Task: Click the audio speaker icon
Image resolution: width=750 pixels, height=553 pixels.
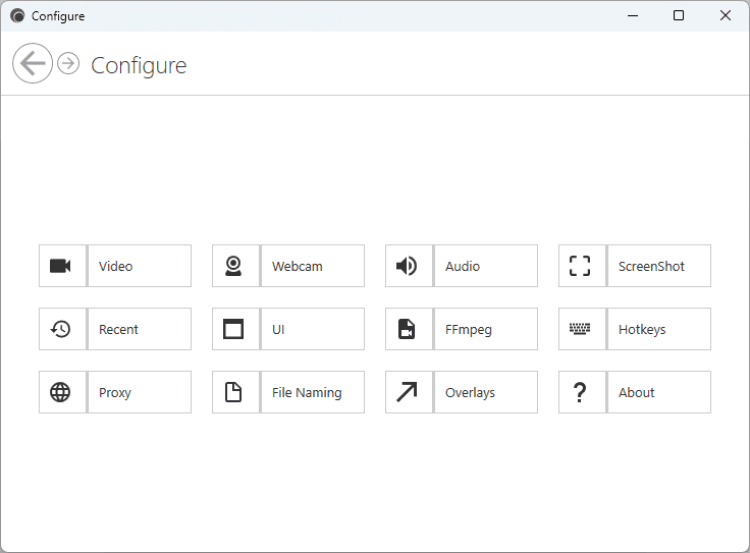Action: point(407,266)
